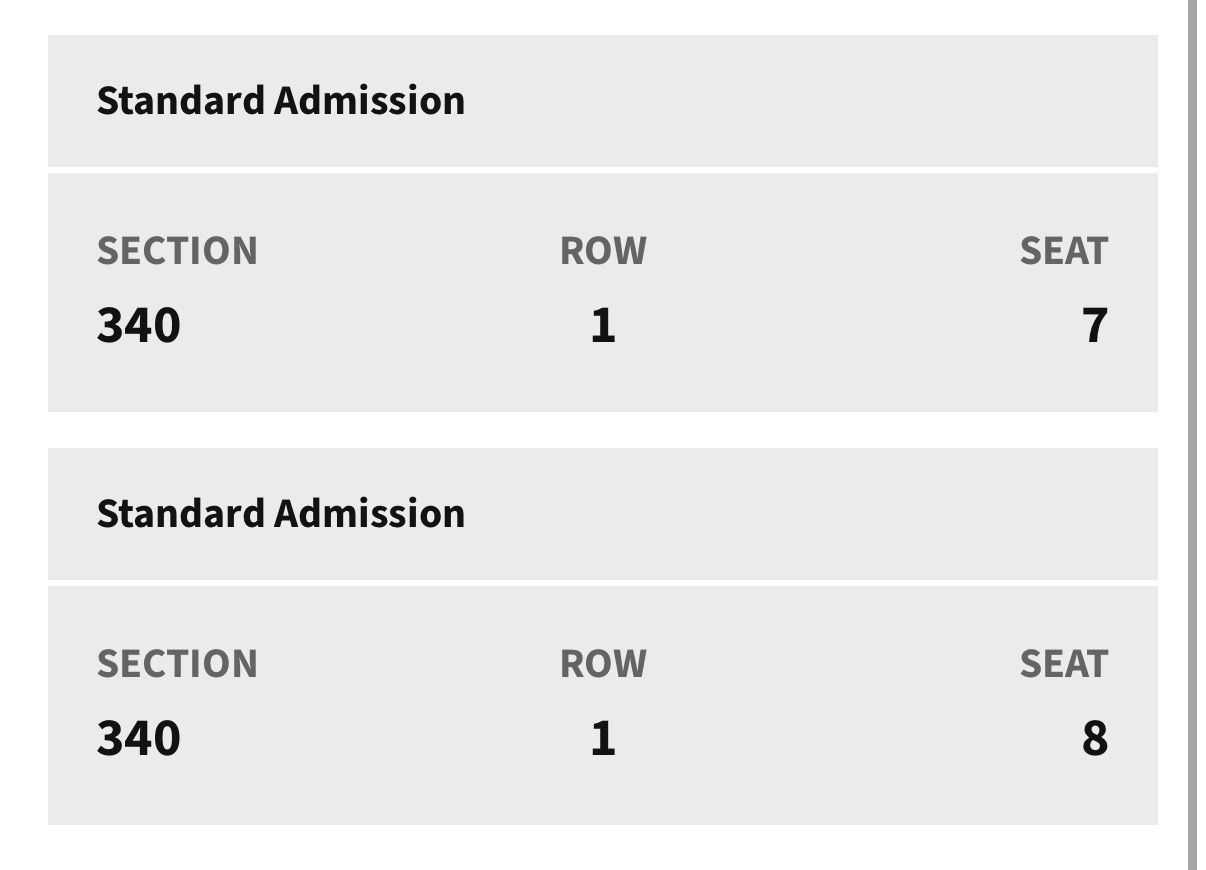Select seat number 8
The width and height of the screenshot is (1206, 870).
click(1095, 739)
